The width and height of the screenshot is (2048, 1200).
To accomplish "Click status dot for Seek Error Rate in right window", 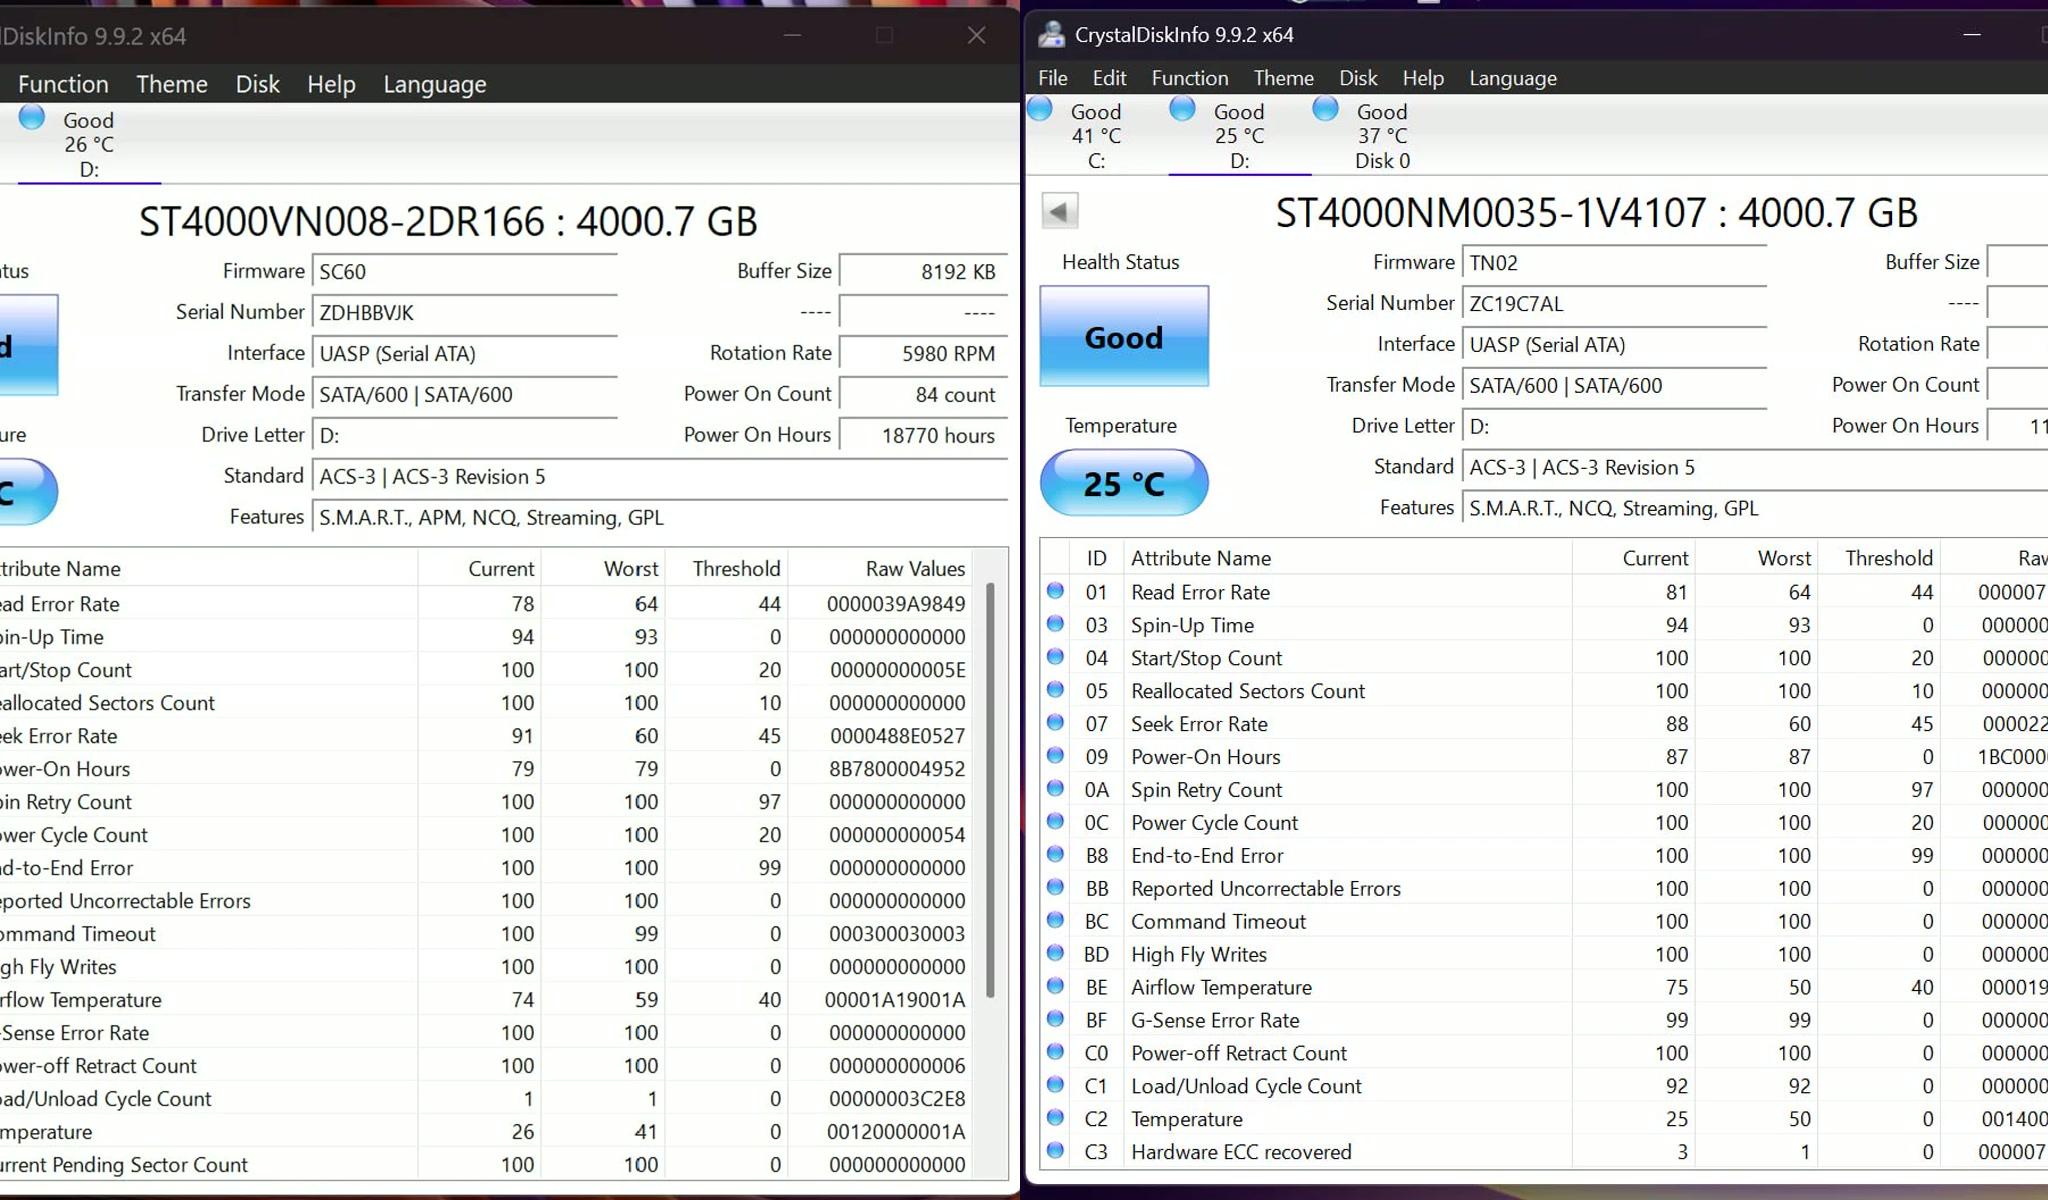I will point(1055,723).
